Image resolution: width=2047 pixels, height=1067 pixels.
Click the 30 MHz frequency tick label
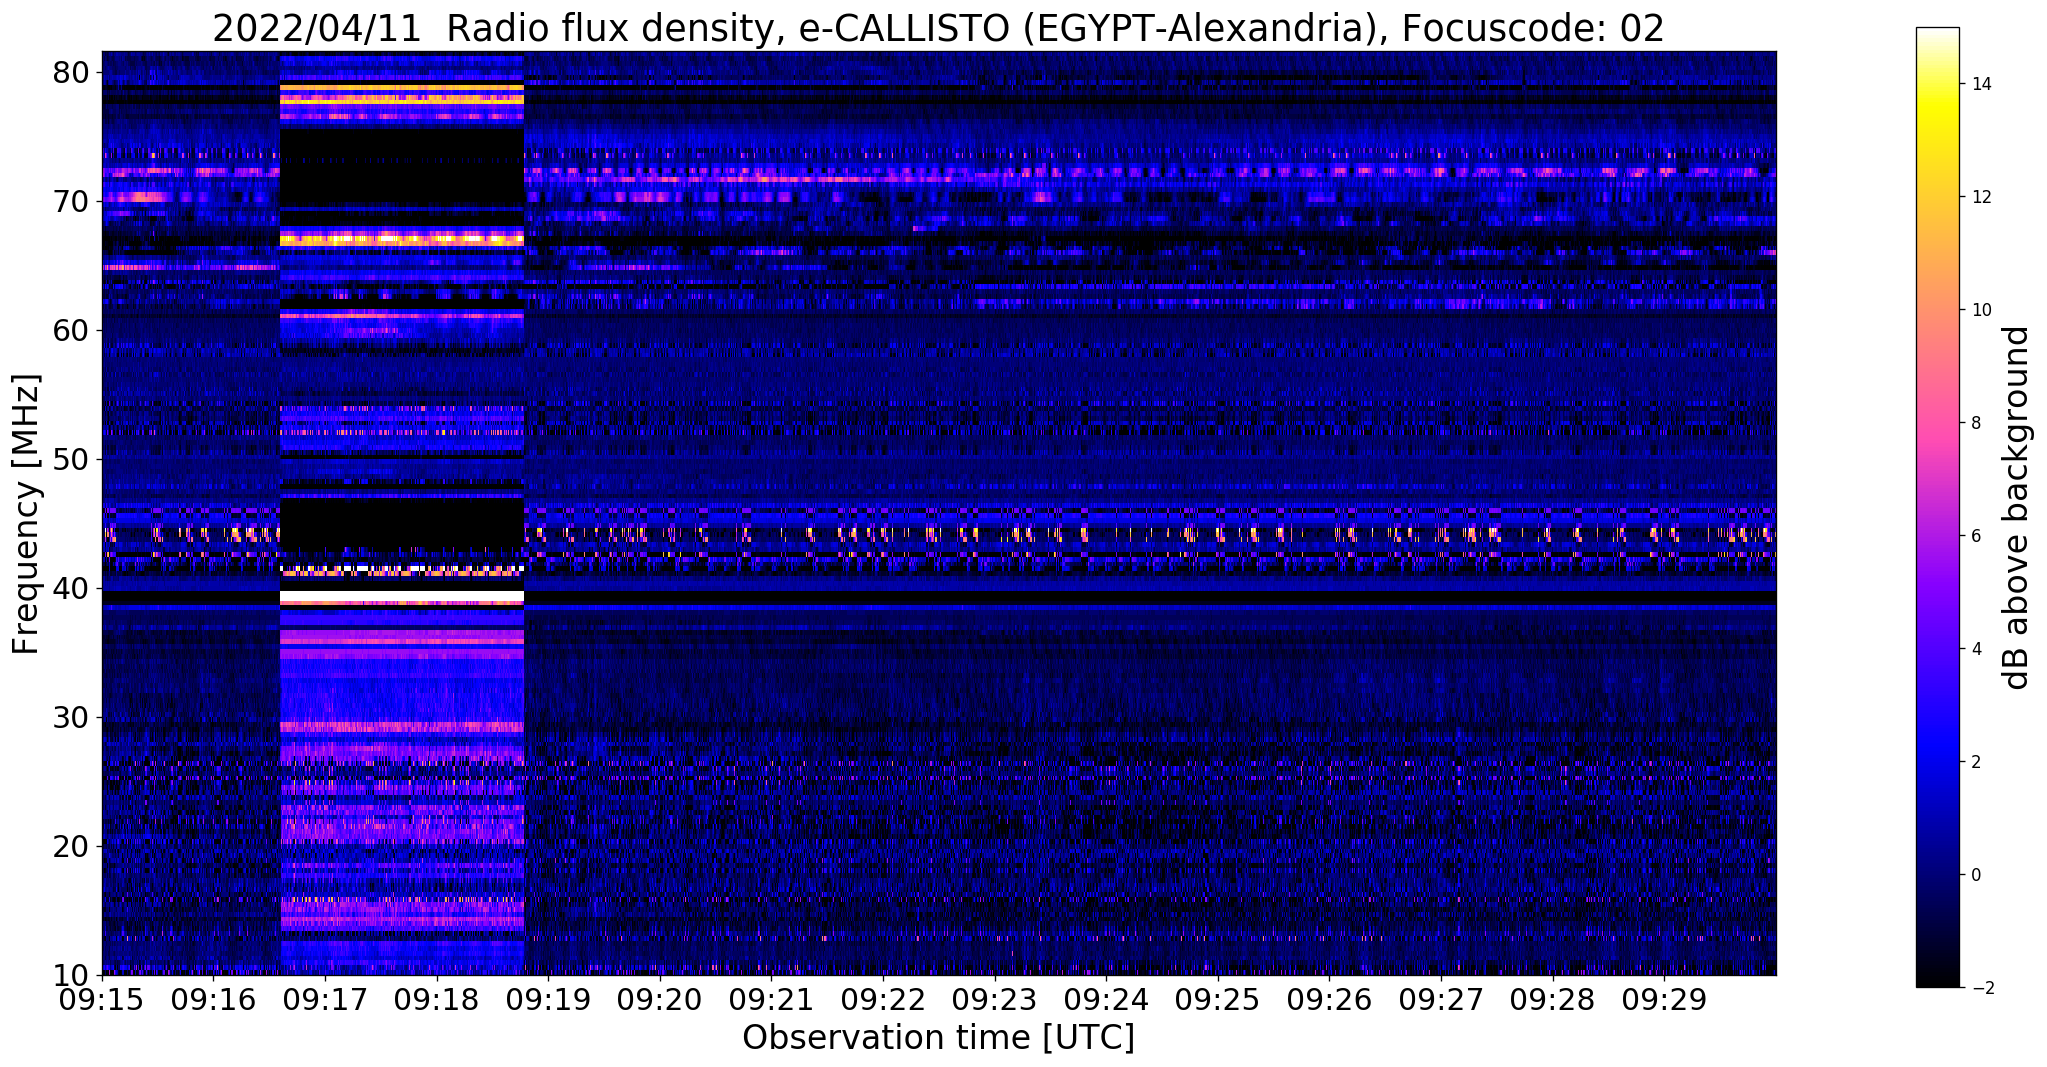pyautogui.click(x=70, y=717)
